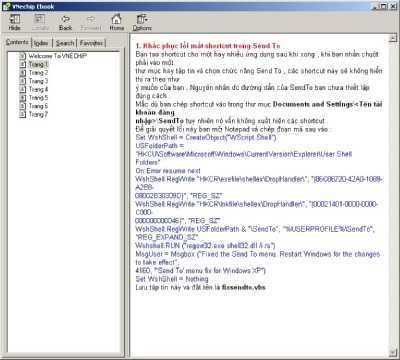The height and width of the screenshot is (360, 400).
Task: Switch to the Index tab
Action: [x=41, y=43]
